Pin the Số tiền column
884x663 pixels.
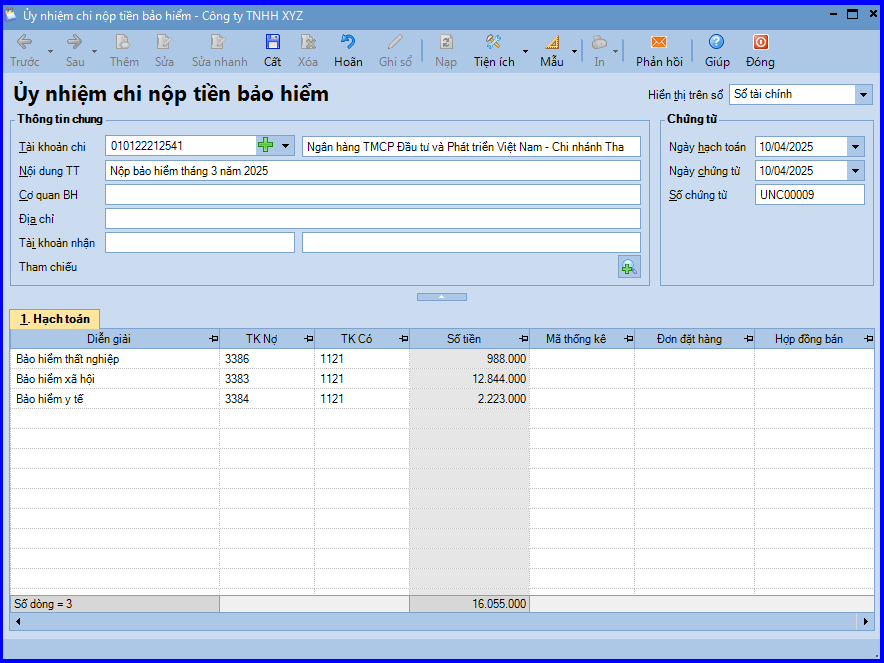[x=523, y=339]
